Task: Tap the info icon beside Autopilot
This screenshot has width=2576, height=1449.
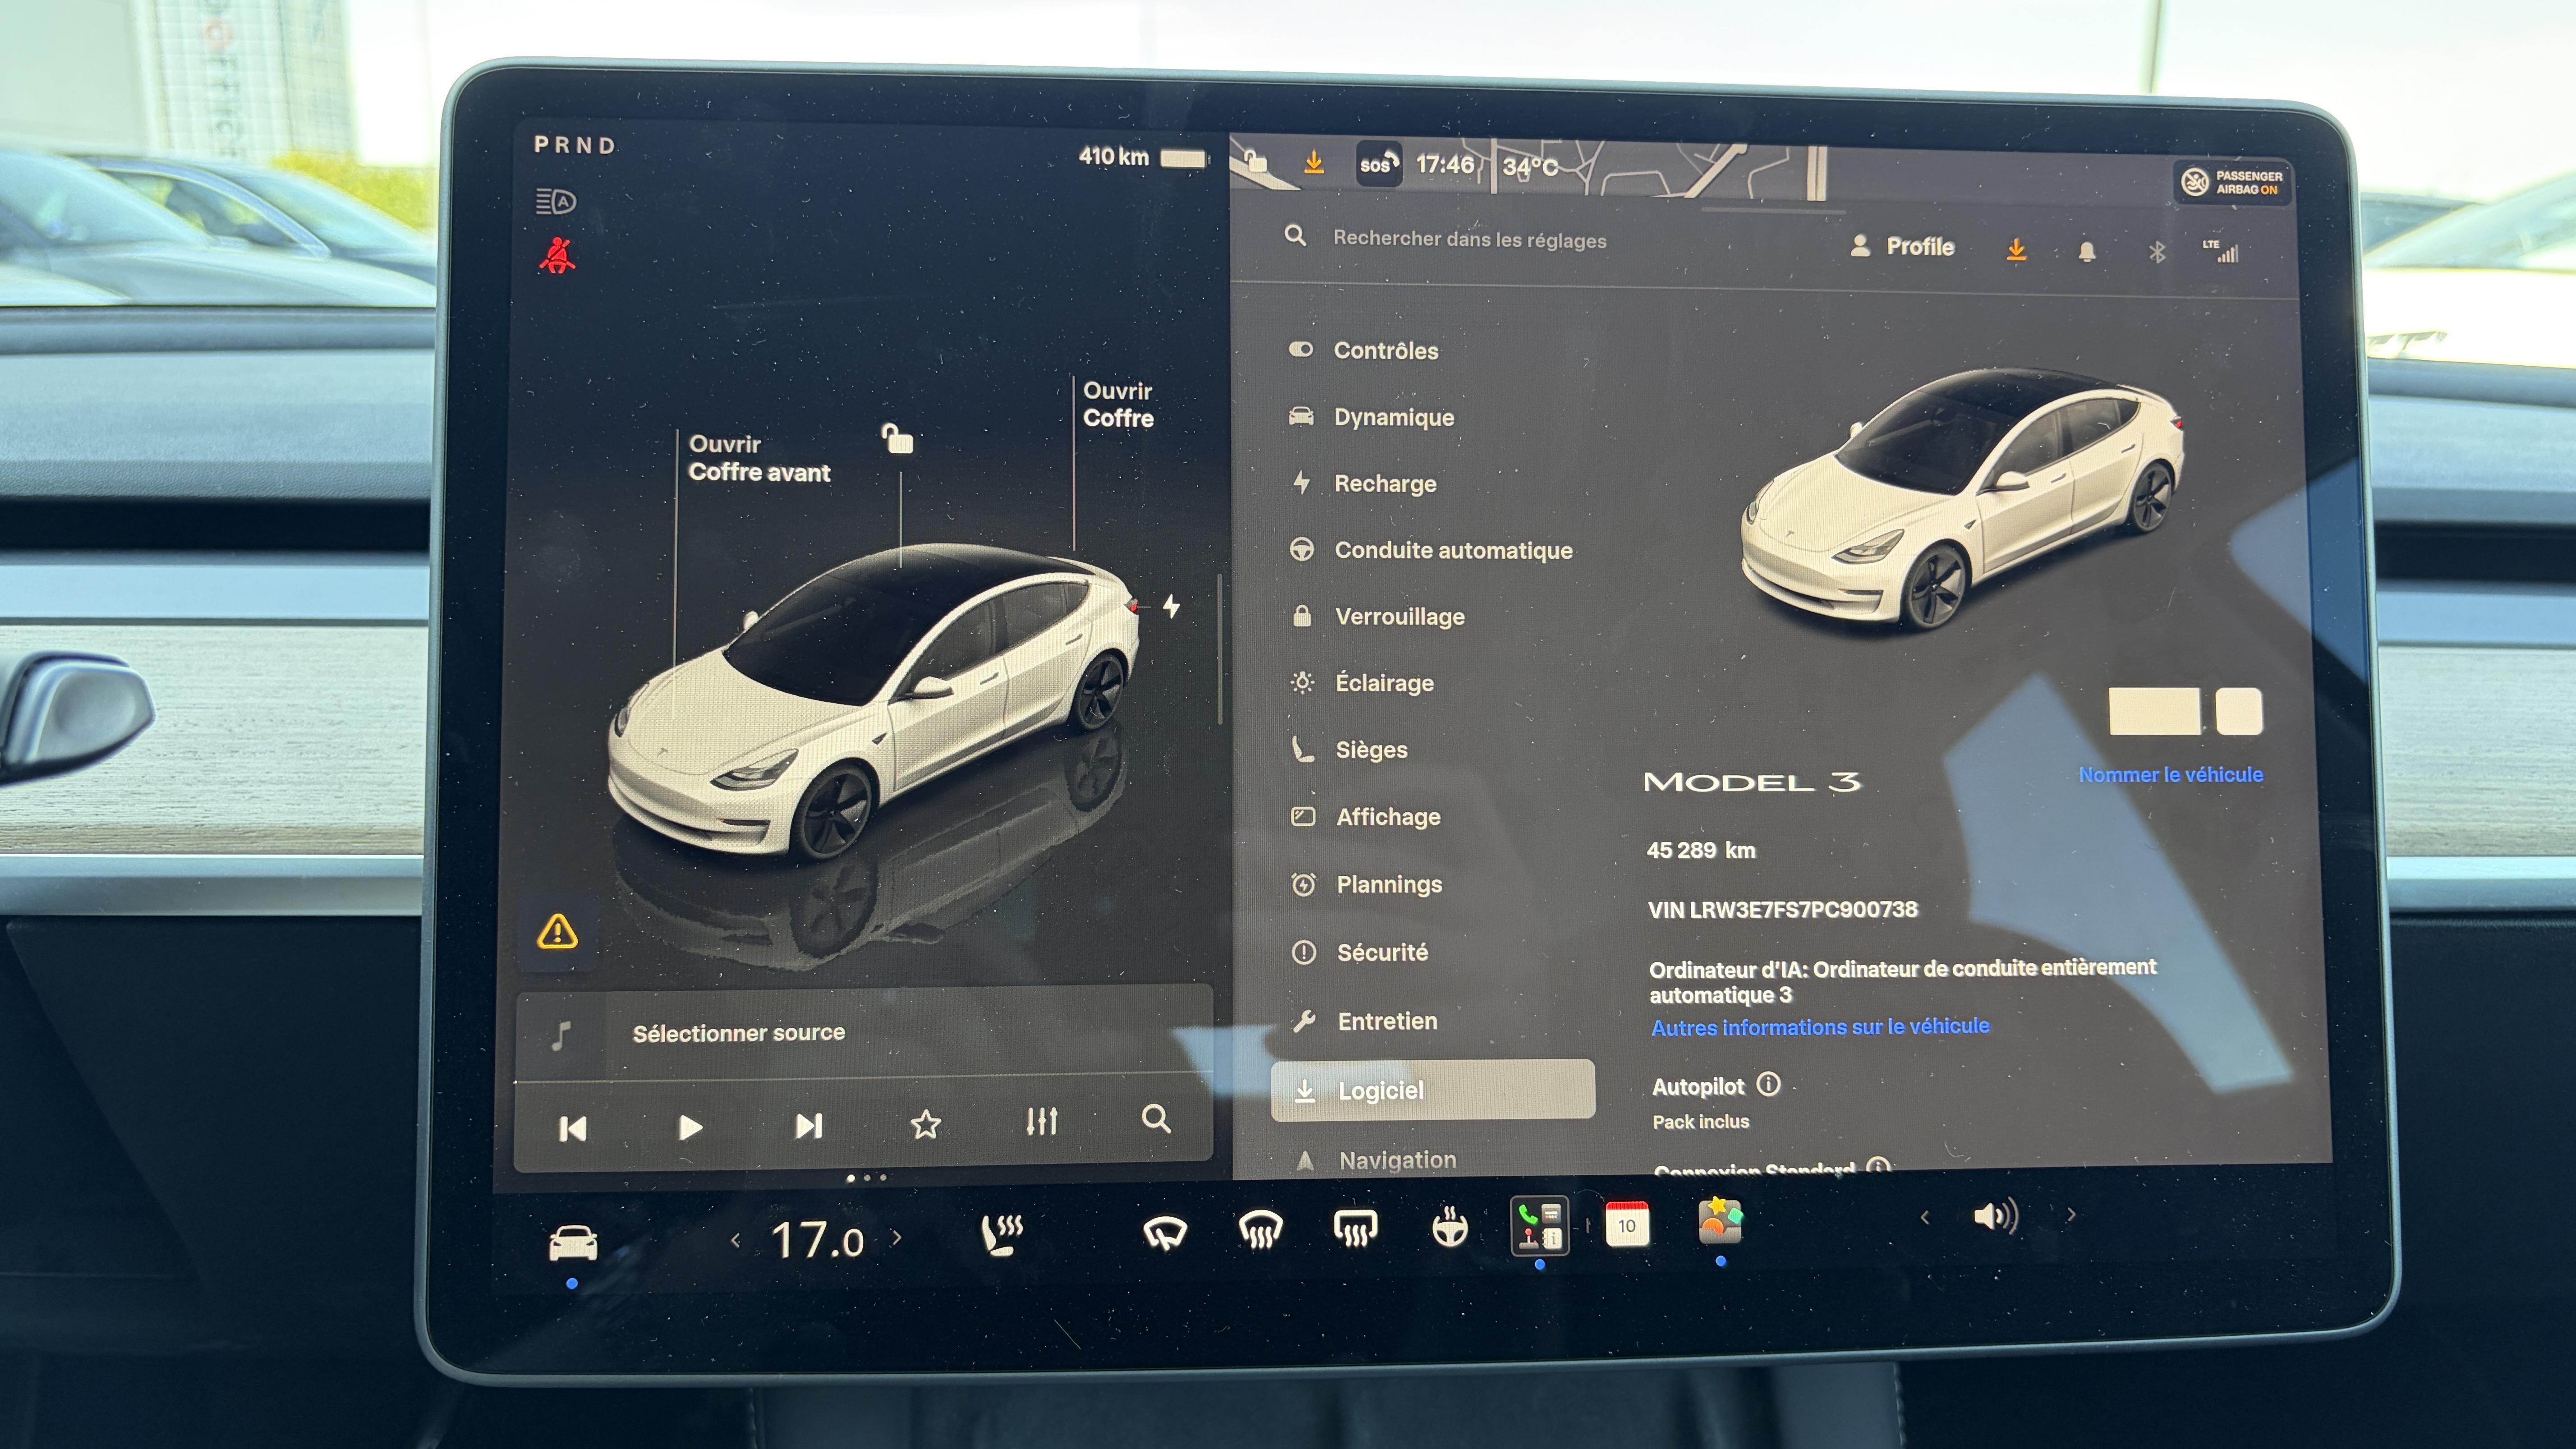Action: coord(1768,1084)
